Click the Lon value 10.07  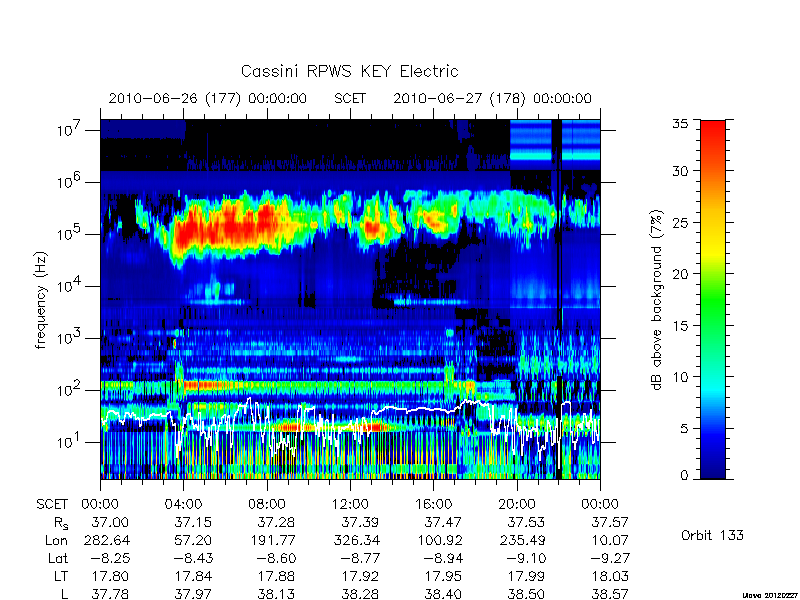[x=610, y=540]
